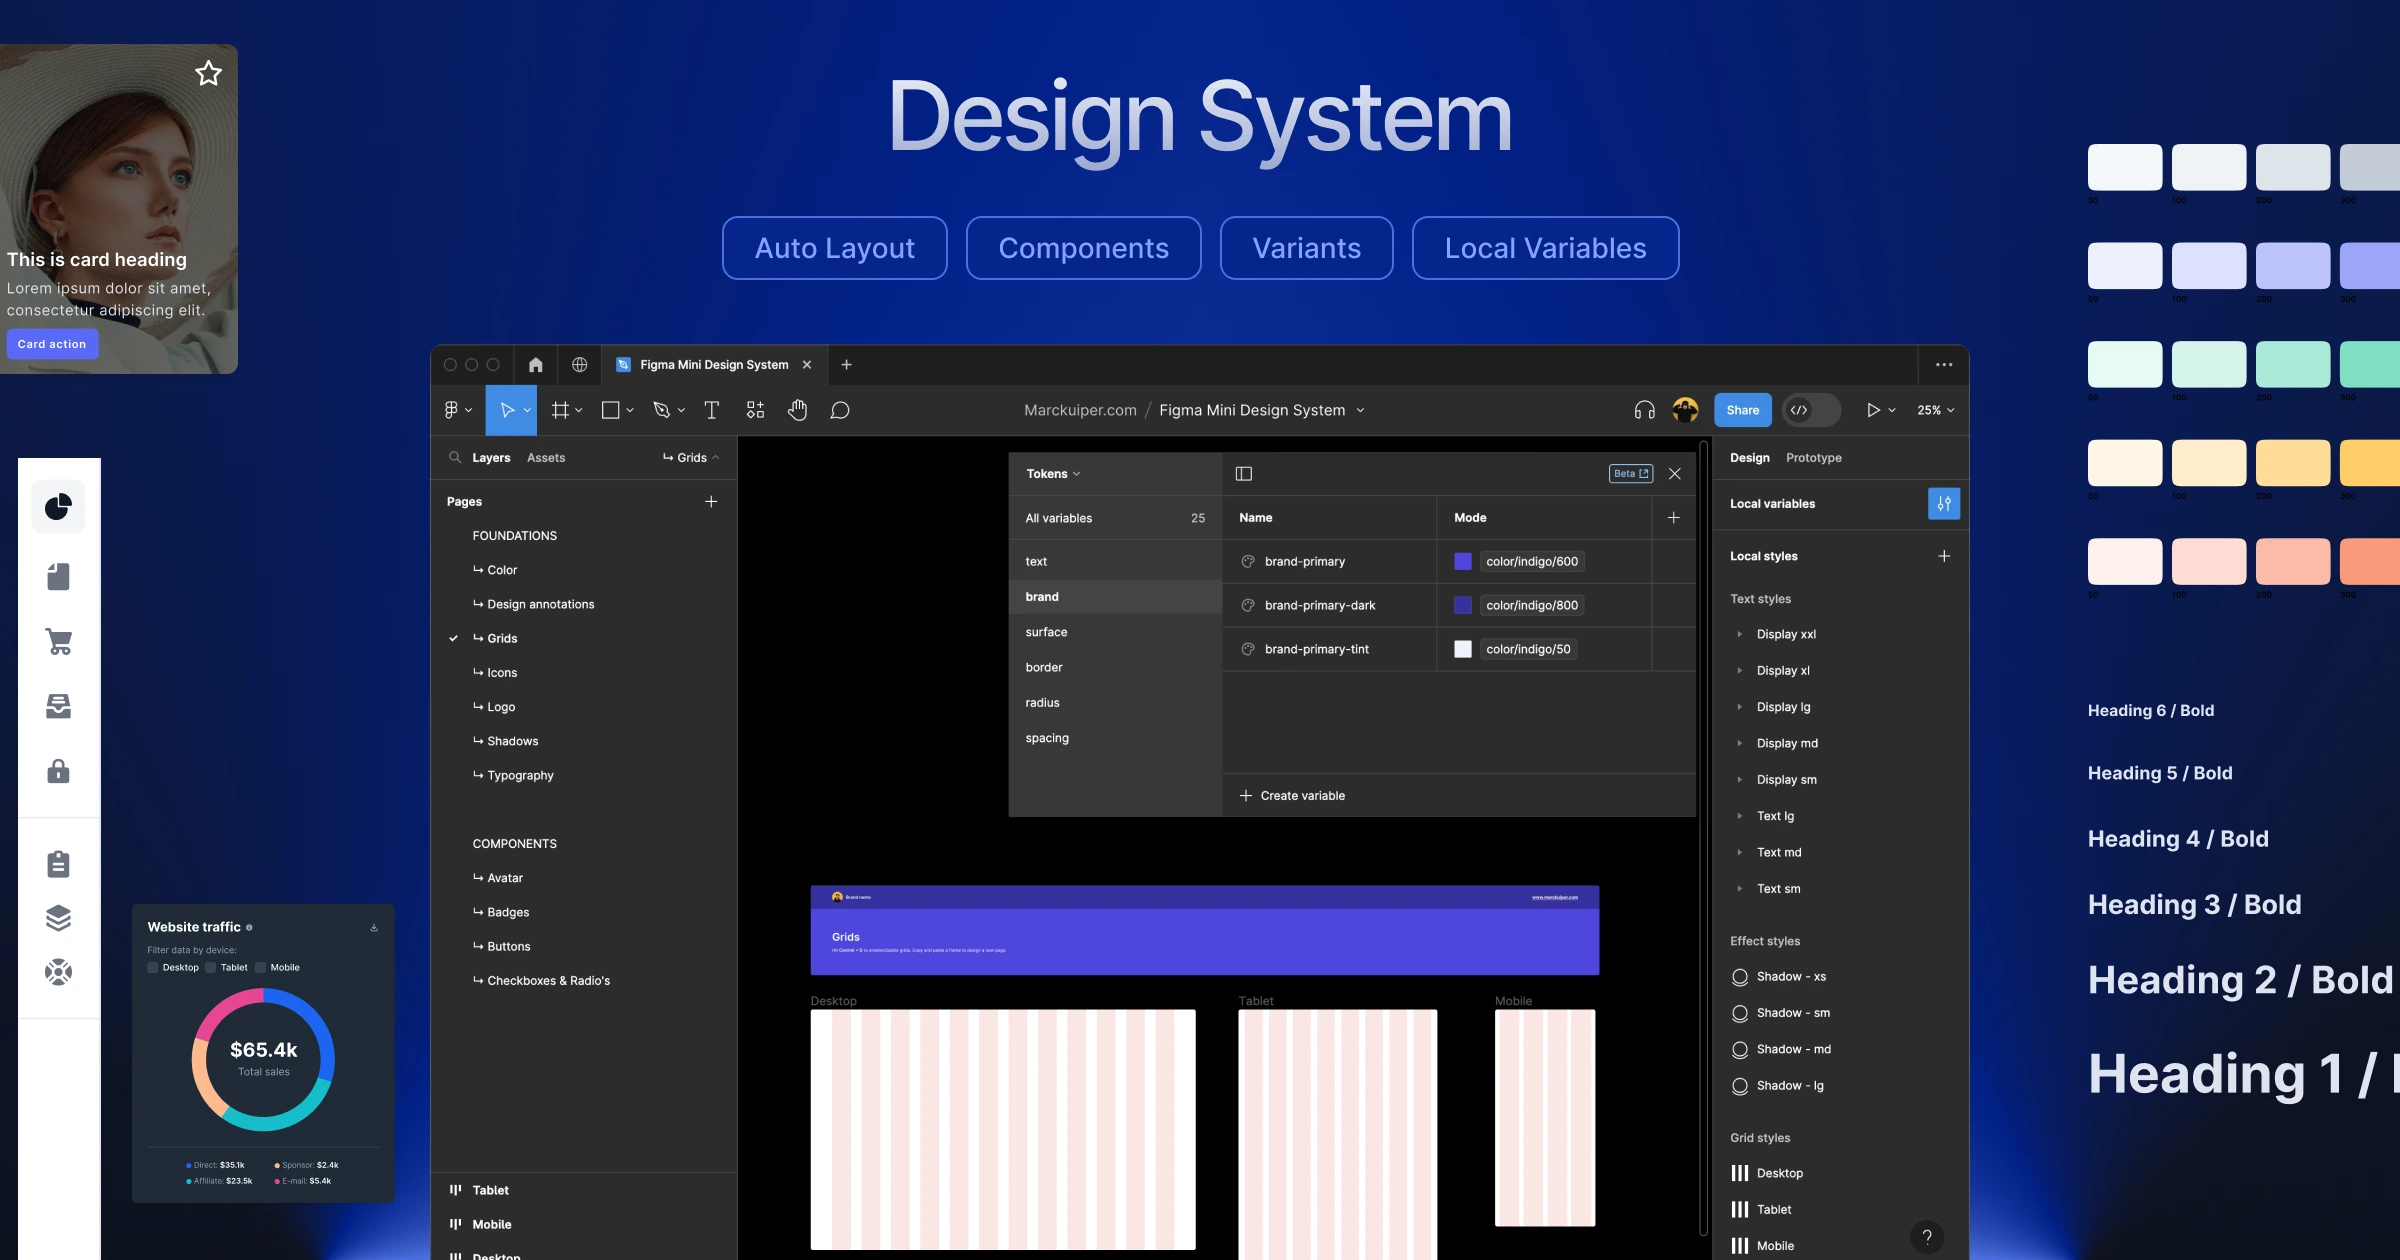The height and width of the screenshot is (1260, 2400).
Task: Select the Text tool
Action: pyautogui.click(x=711, y=410)
